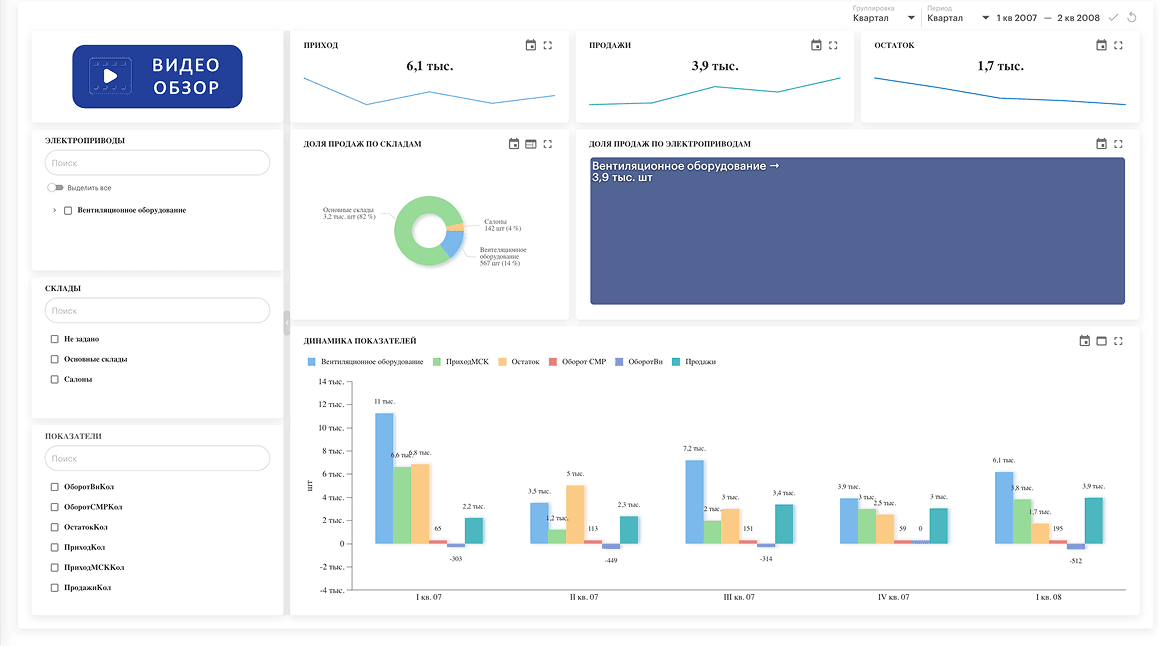Viewport: 1170px width, 646px height.
Task: Open calendar icon in Доля продаж по складам
Action: (x=514, y=144)
